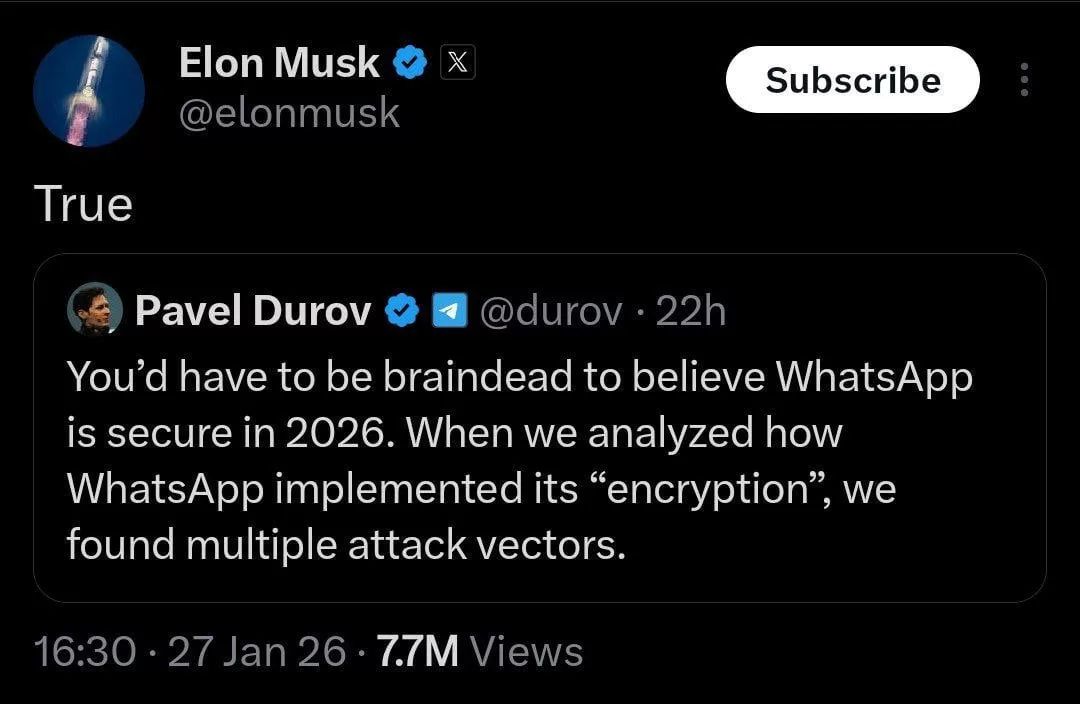Open Elon Musk's rocket profile picture
This screenshot has width=1080, height=704.
point(89,91)
